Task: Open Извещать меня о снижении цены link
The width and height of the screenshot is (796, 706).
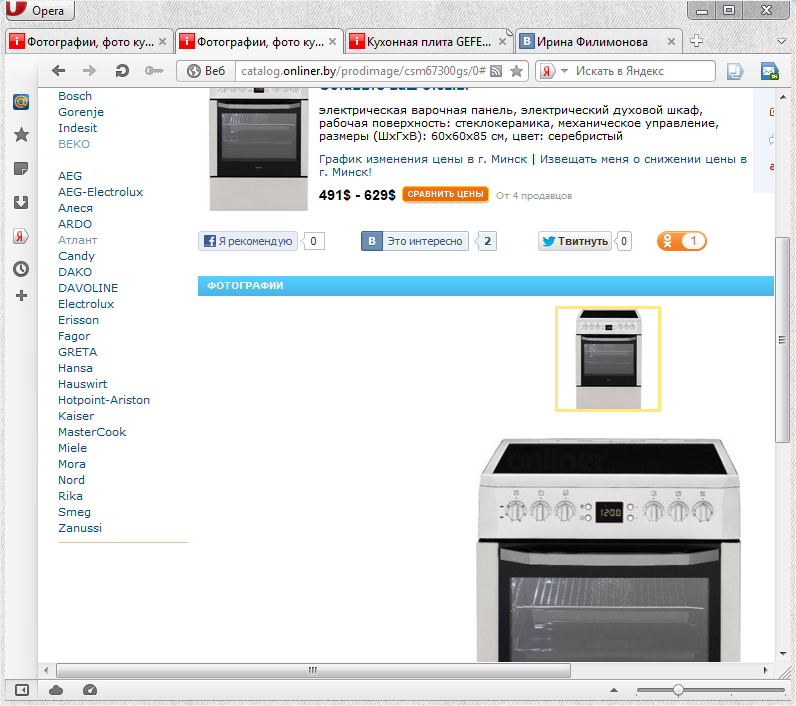Action: 533,166
